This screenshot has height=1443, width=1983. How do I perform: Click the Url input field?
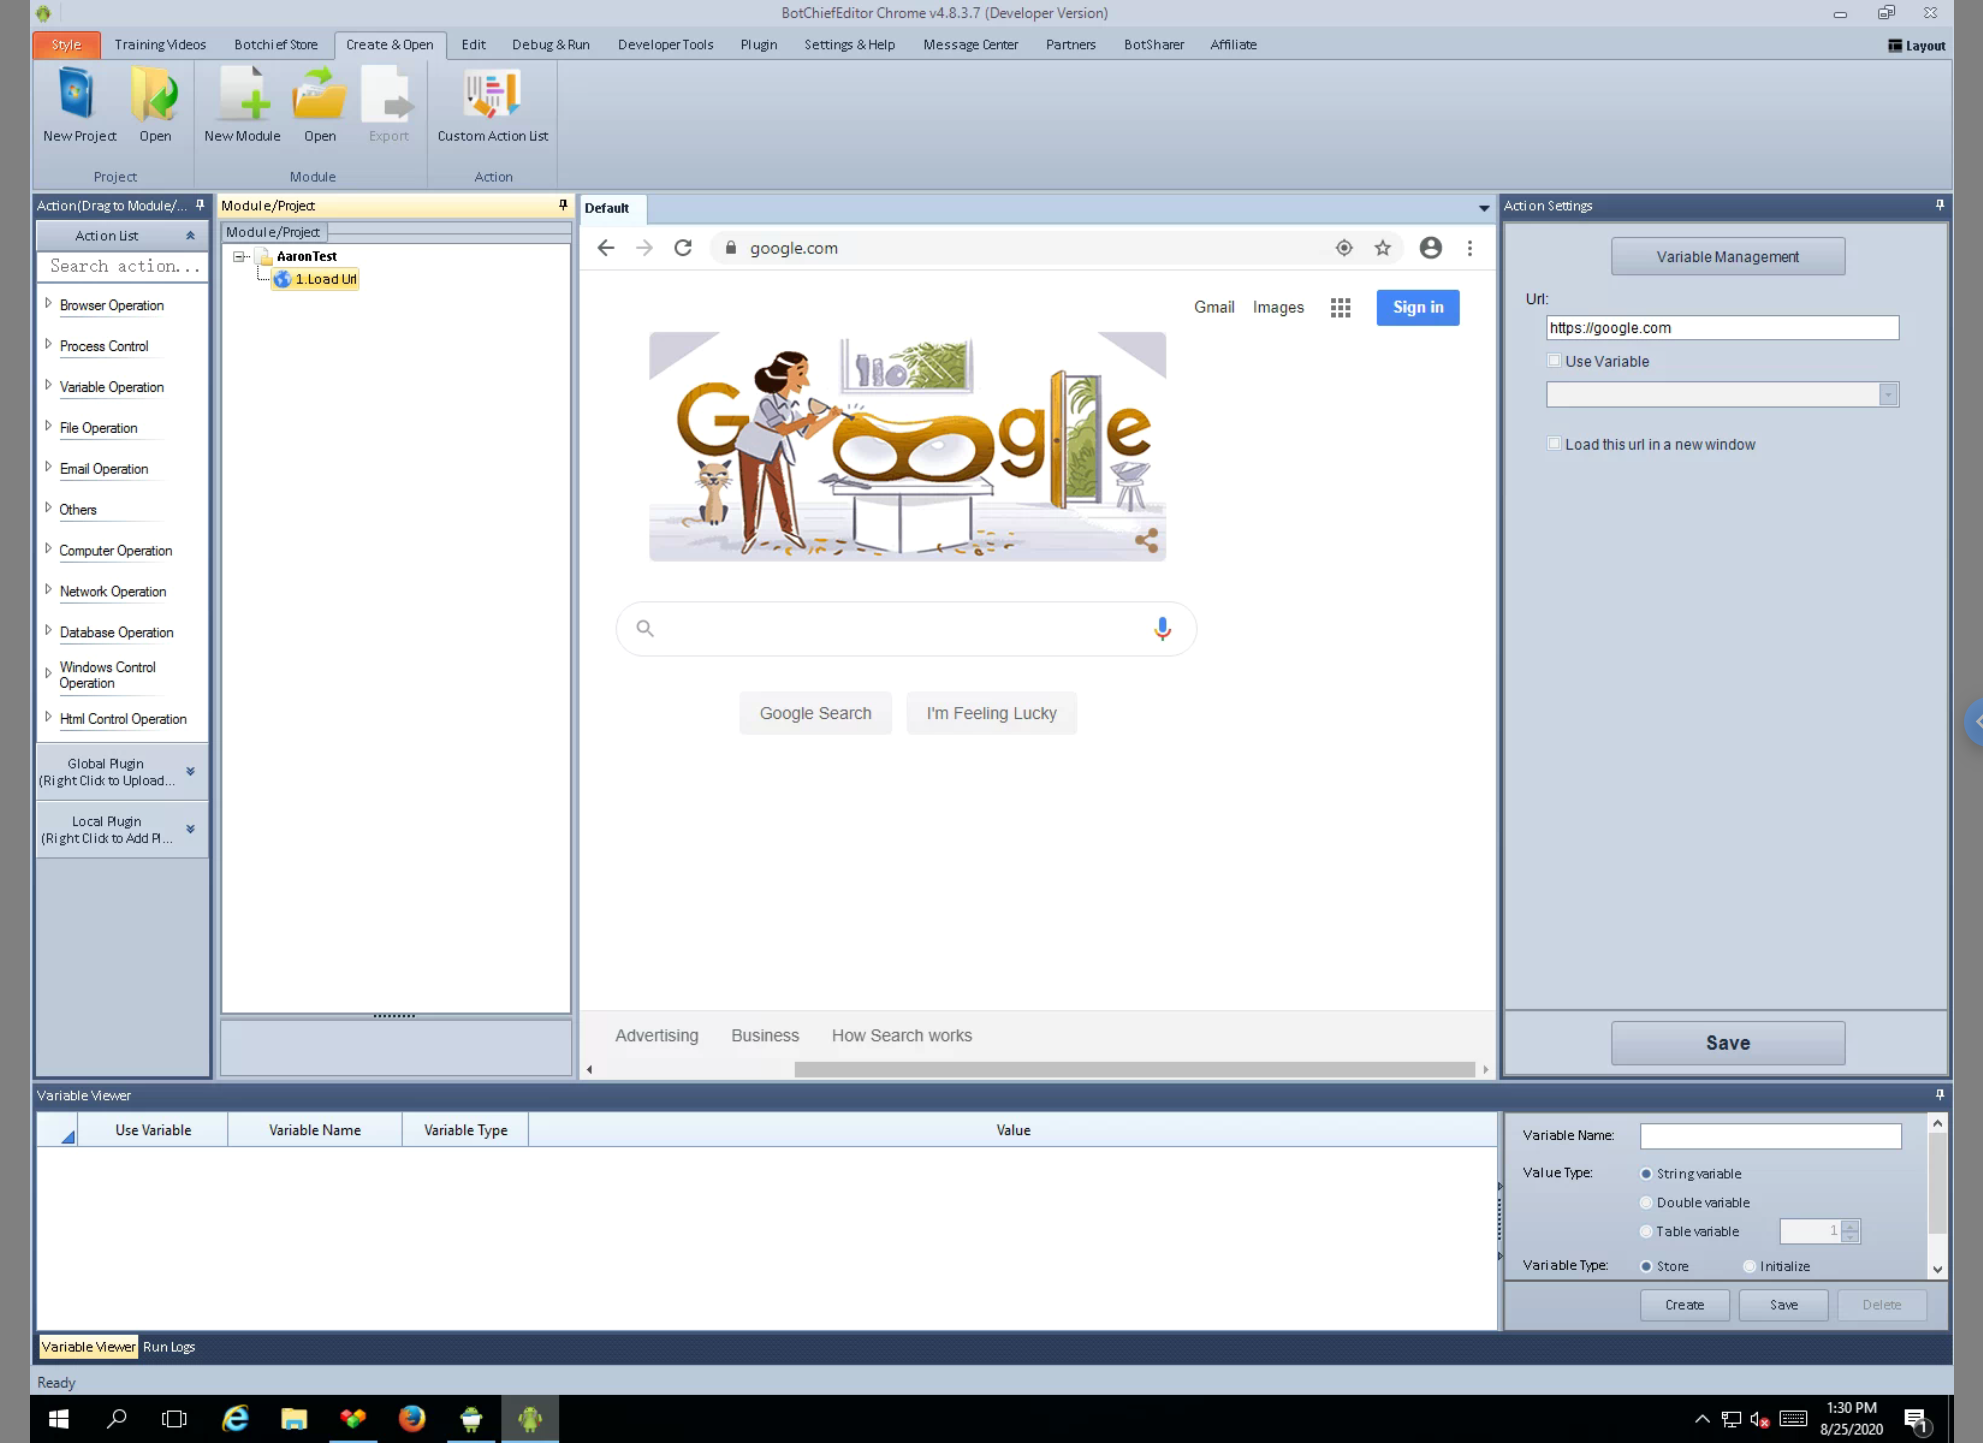1721,328
